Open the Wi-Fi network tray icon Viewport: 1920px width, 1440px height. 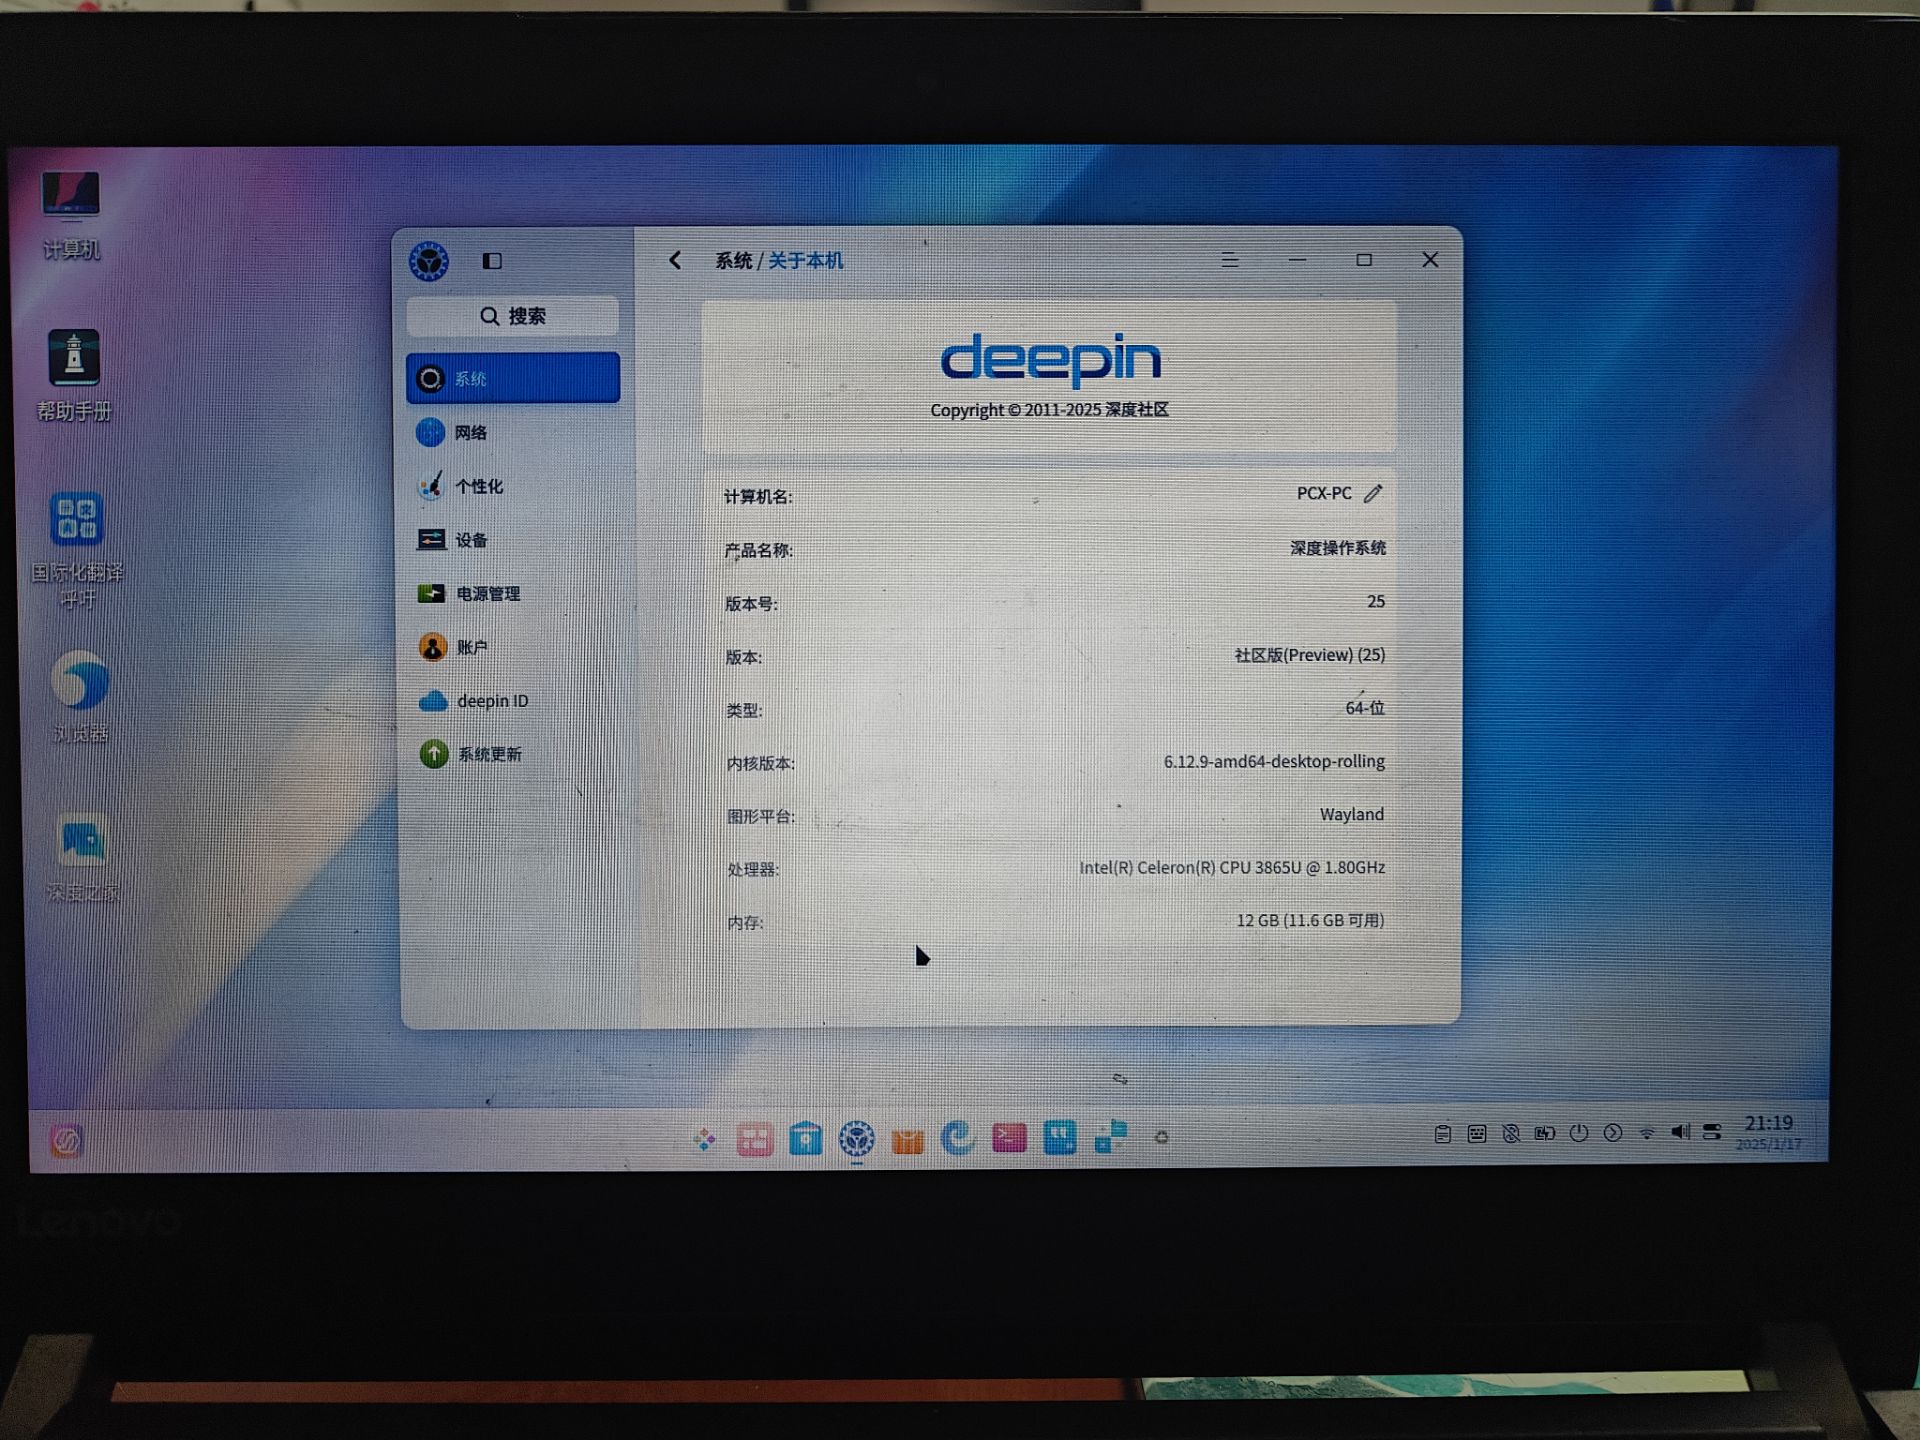[x=1646, y=1133]
